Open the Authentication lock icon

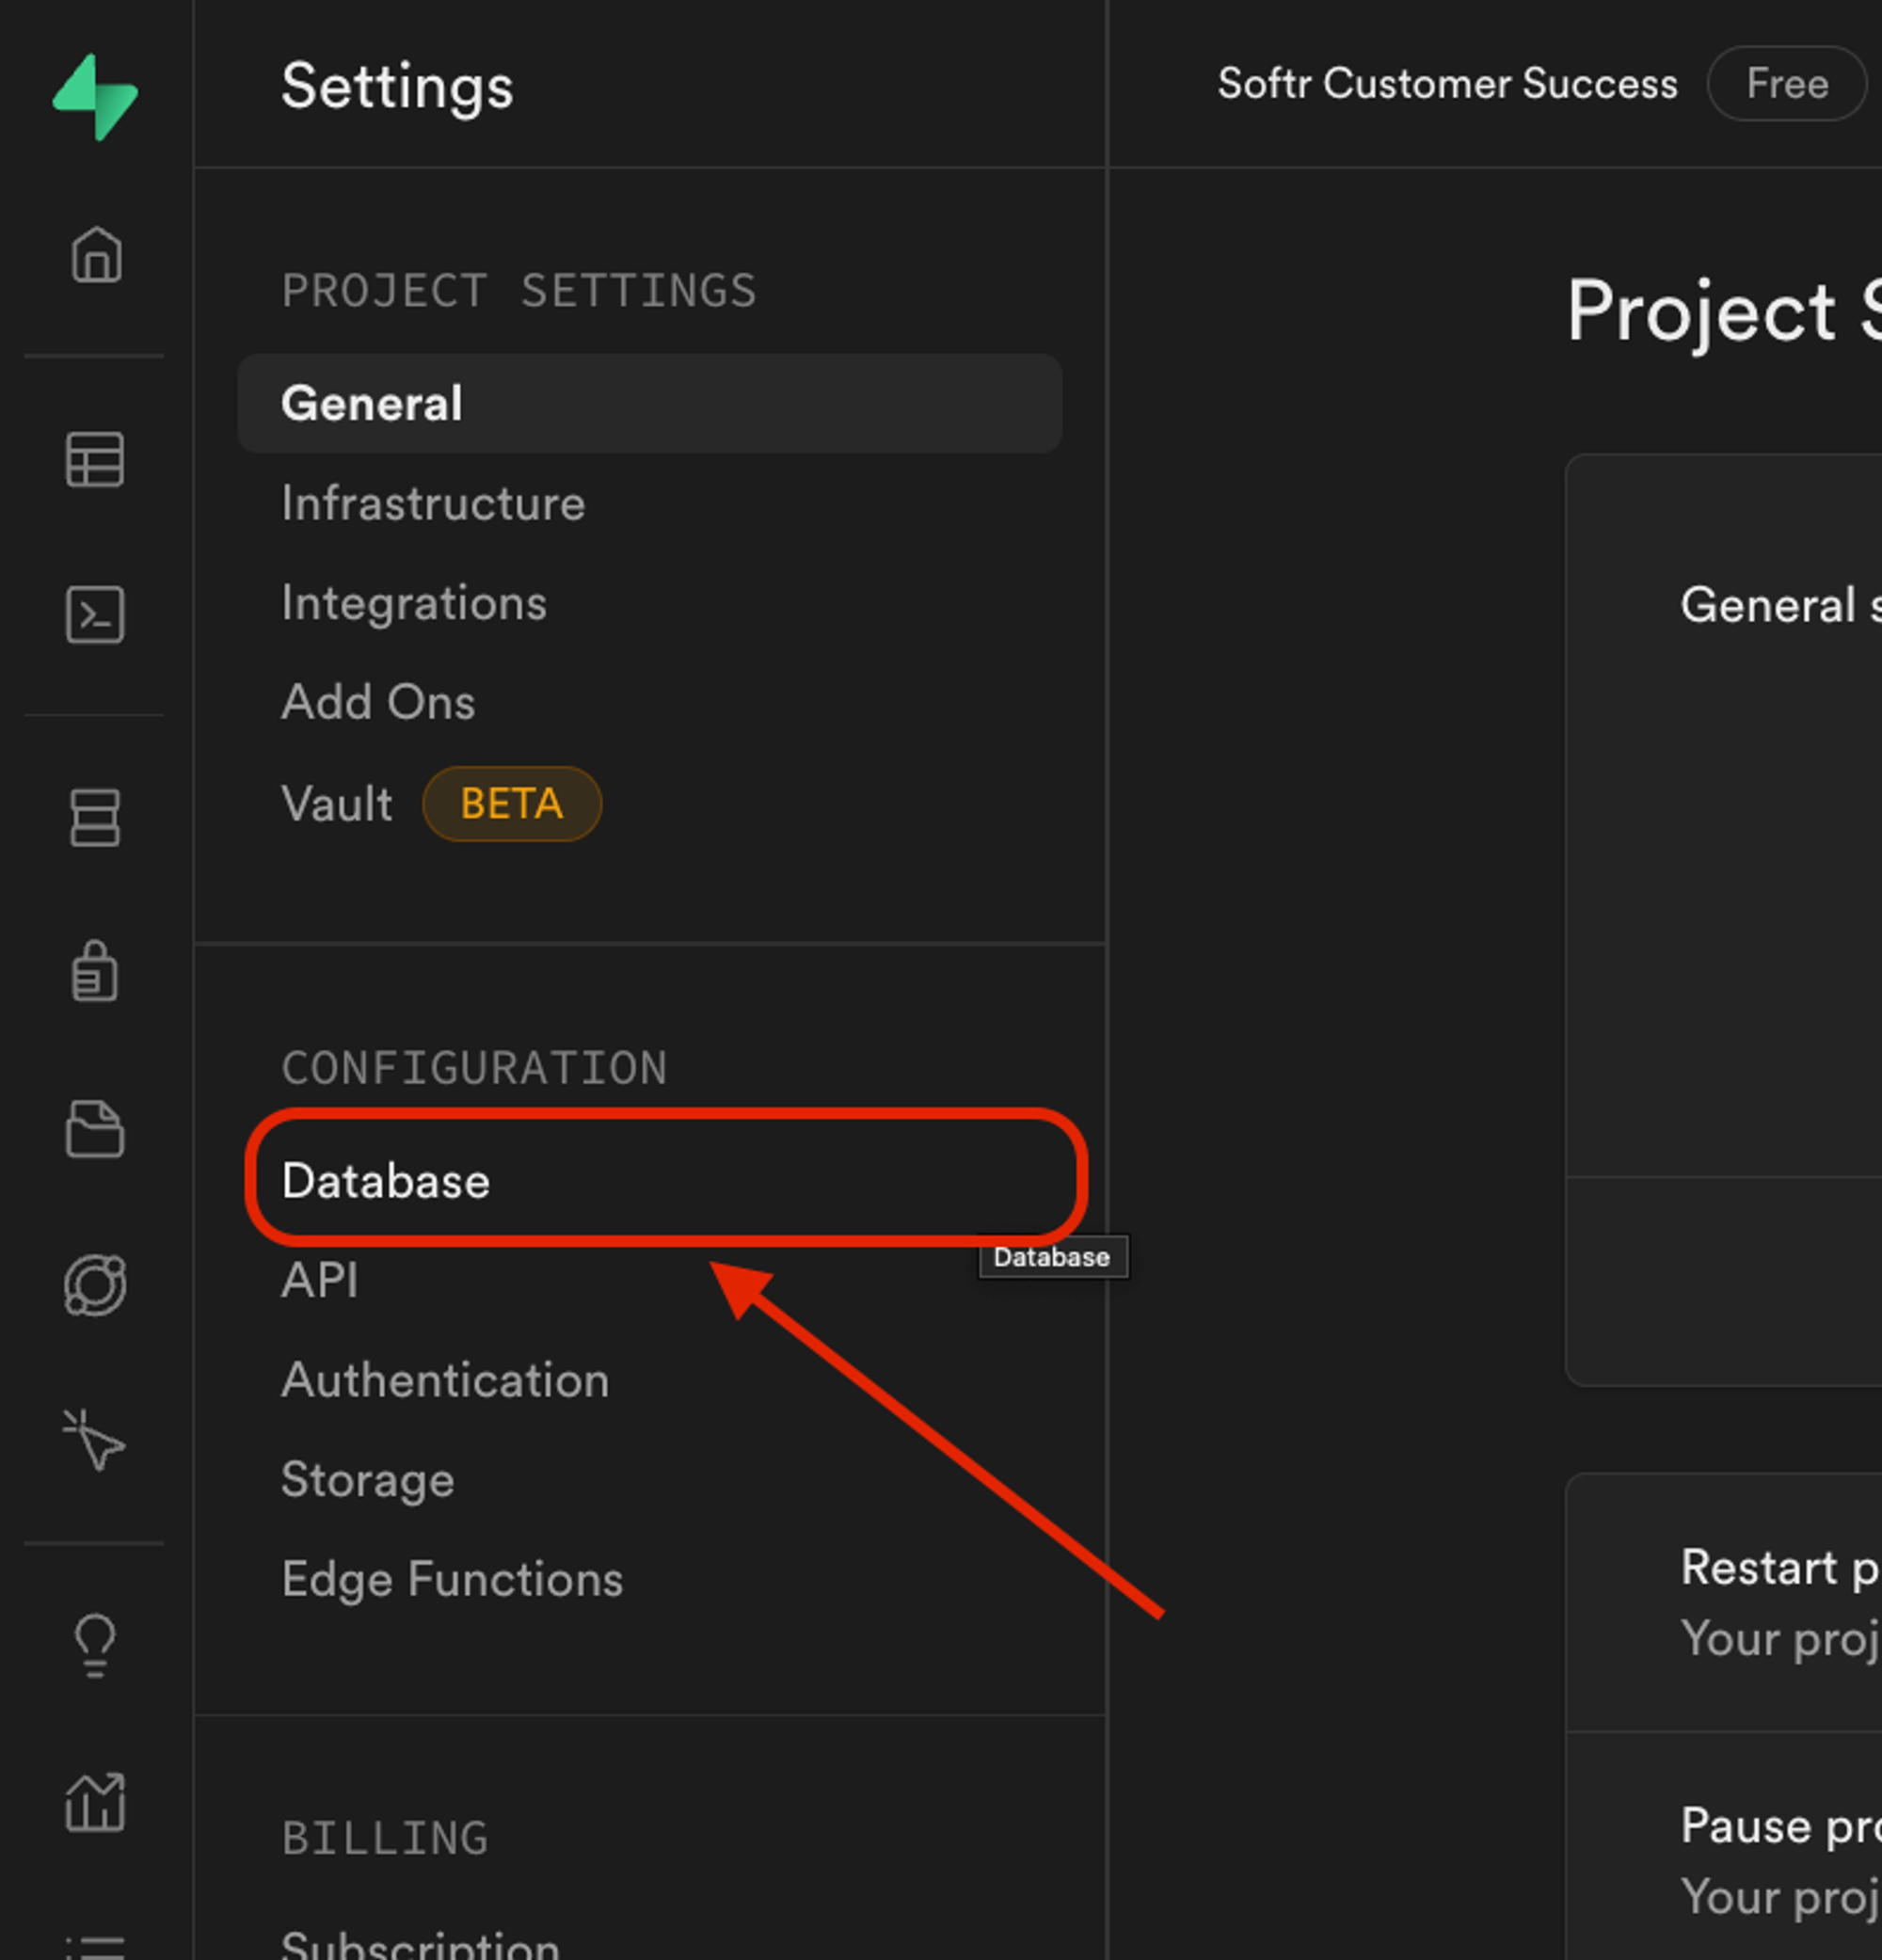[95, 971]
